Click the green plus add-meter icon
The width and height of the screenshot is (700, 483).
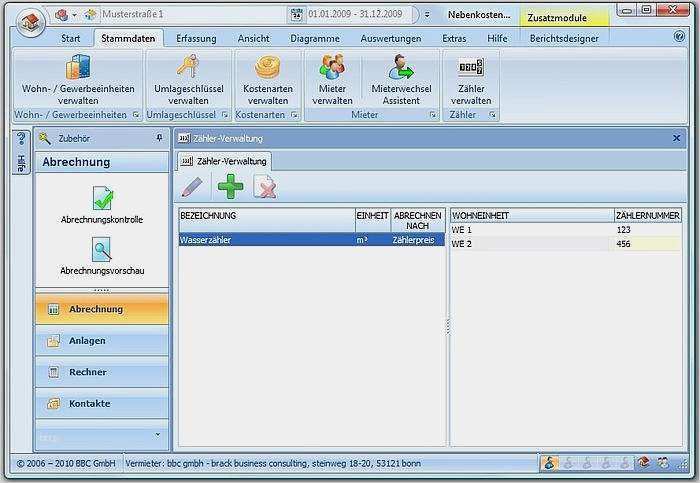coord(230,186)
